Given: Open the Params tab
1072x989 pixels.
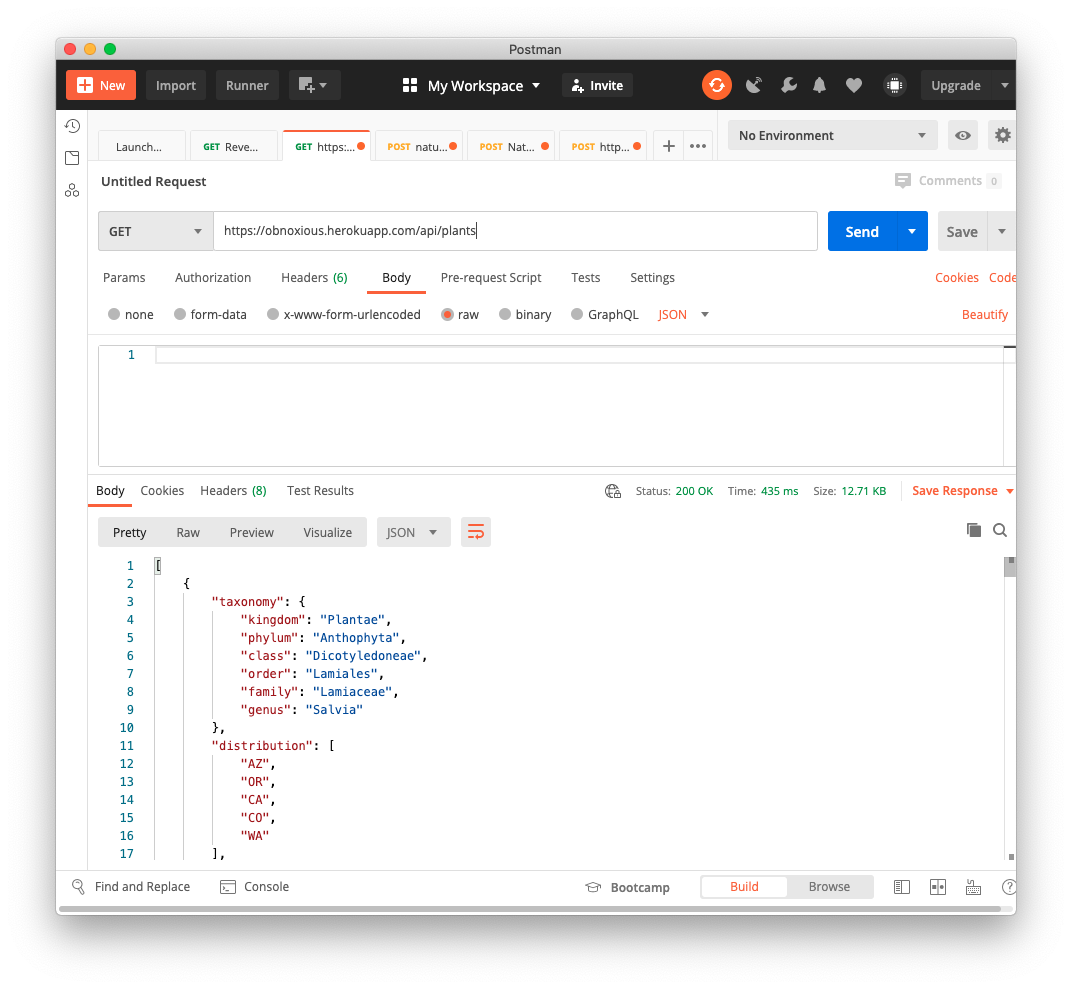Looking at the screenshot, I should 124,277.
